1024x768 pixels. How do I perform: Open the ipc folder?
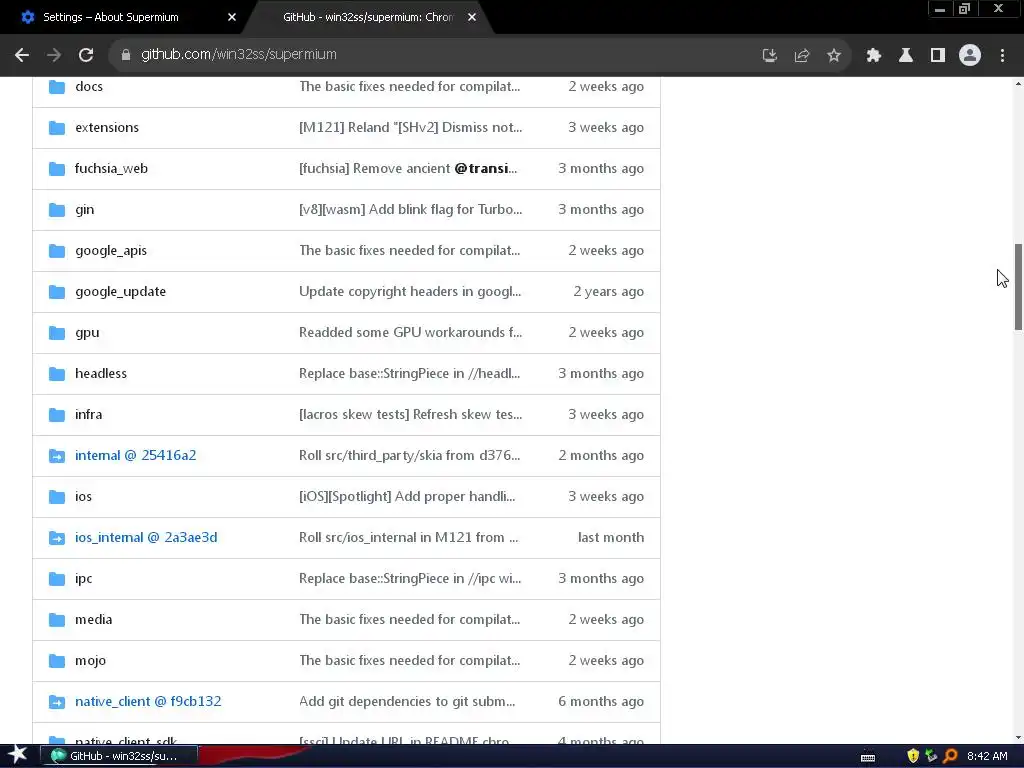pos(84,579)
